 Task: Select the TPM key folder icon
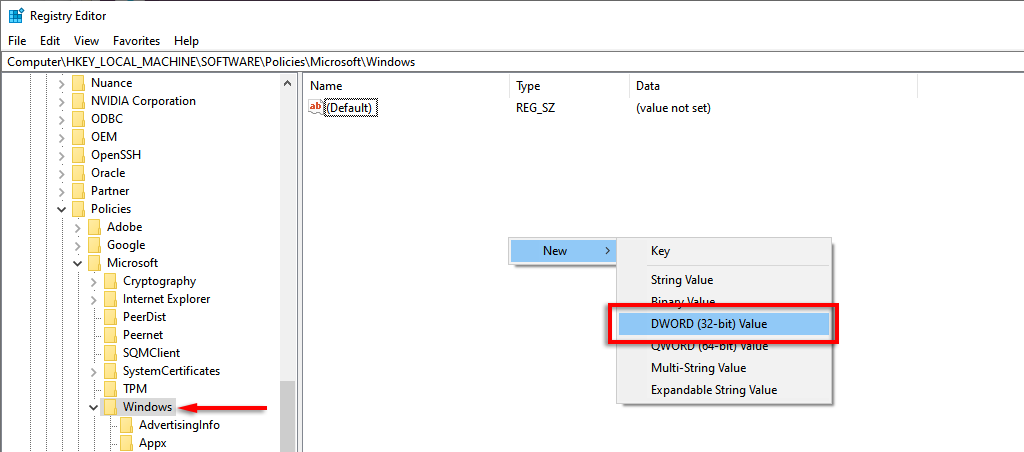coord(110,389)
